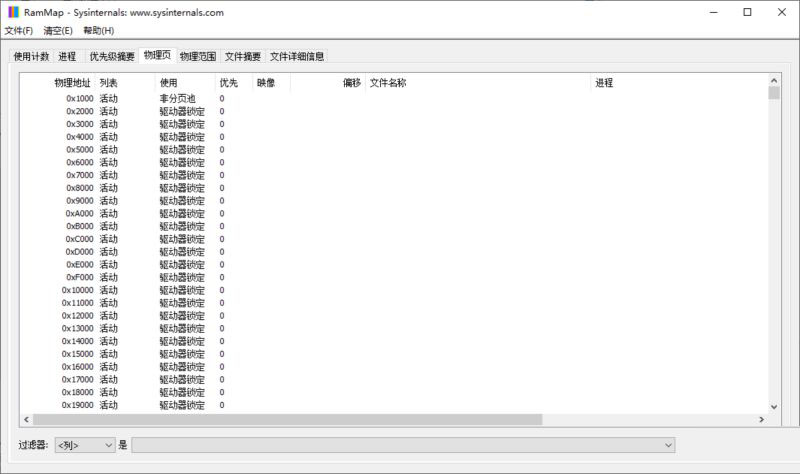
Task: Switch to the 使用计数 tab
Action: 31,56
